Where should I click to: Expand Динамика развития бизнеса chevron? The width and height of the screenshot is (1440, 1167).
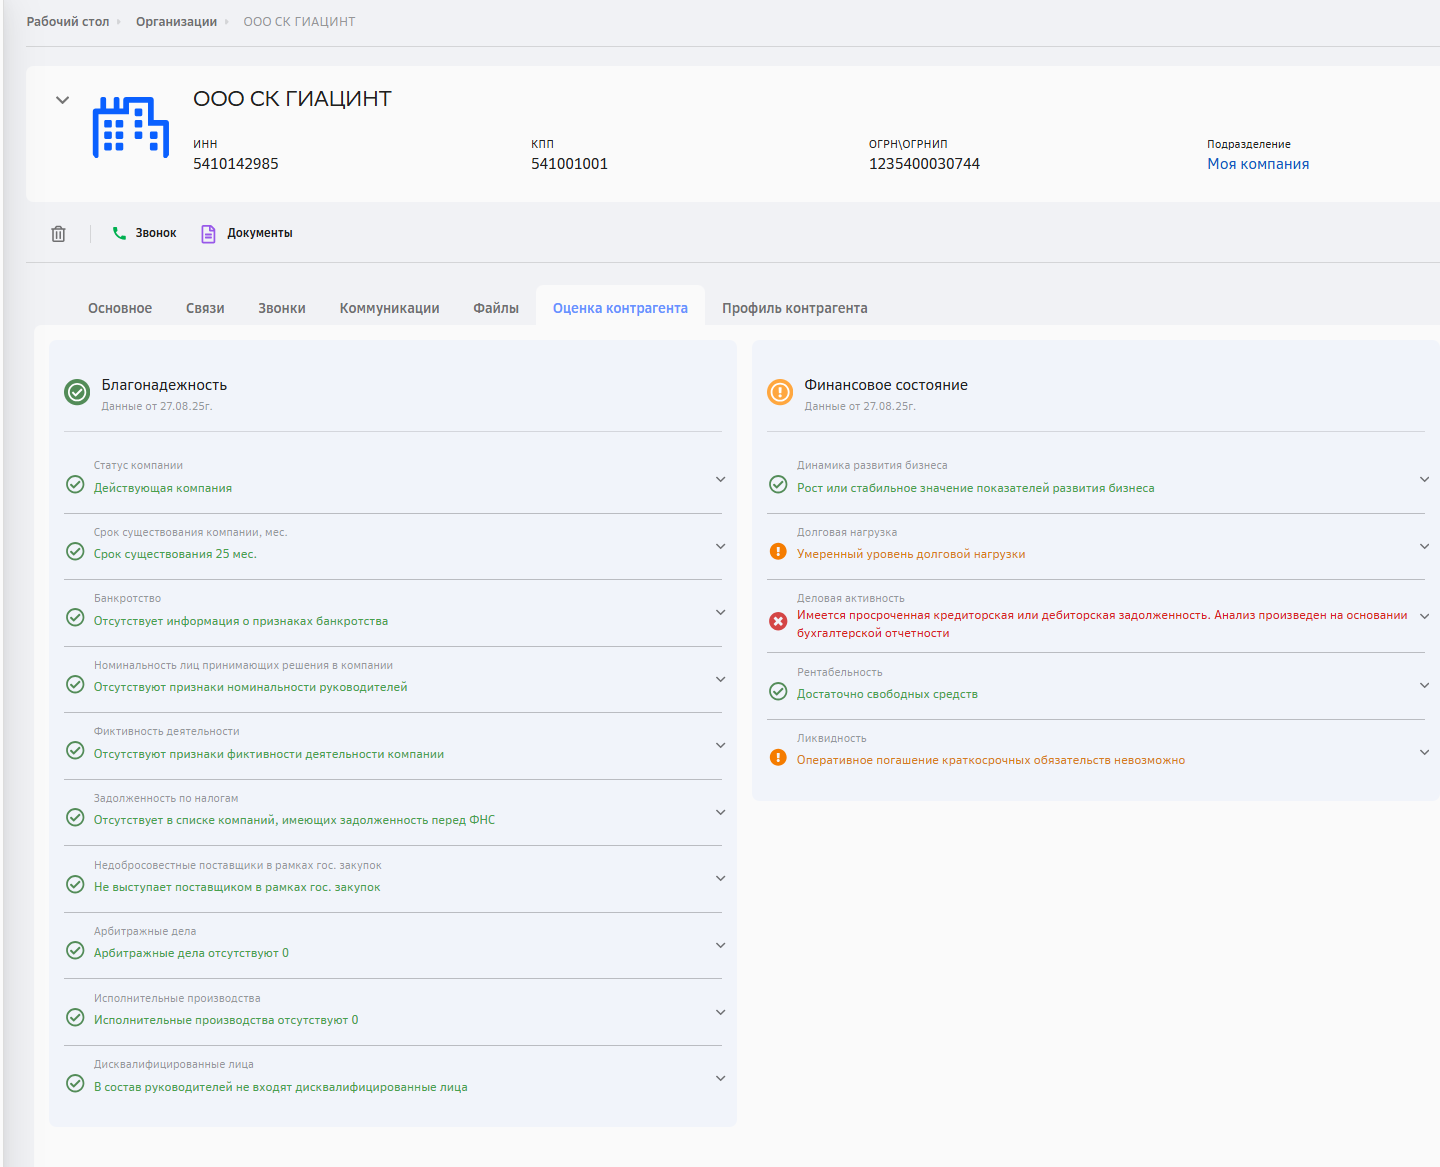[1424, 480]
